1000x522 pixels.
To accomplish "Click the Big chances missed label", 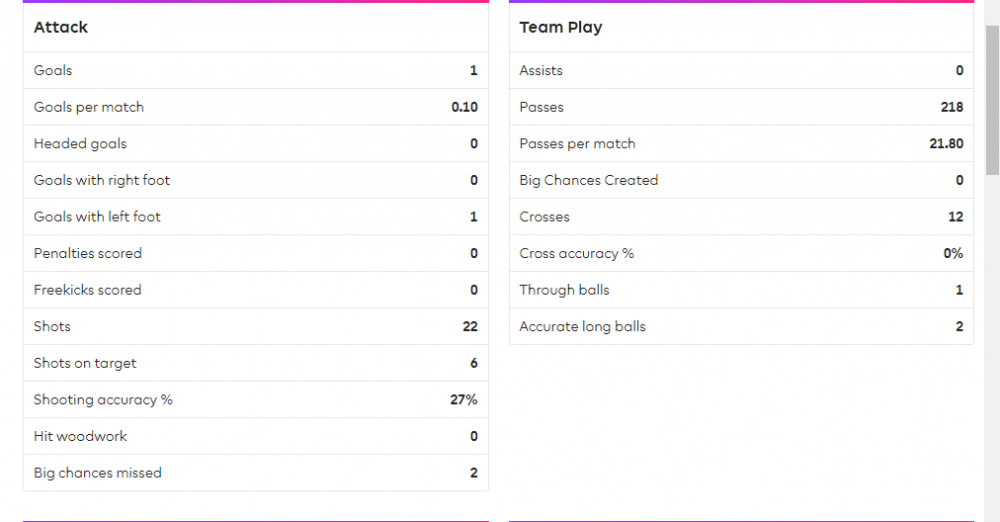I will pyautogui.click(x=97, y=473).
